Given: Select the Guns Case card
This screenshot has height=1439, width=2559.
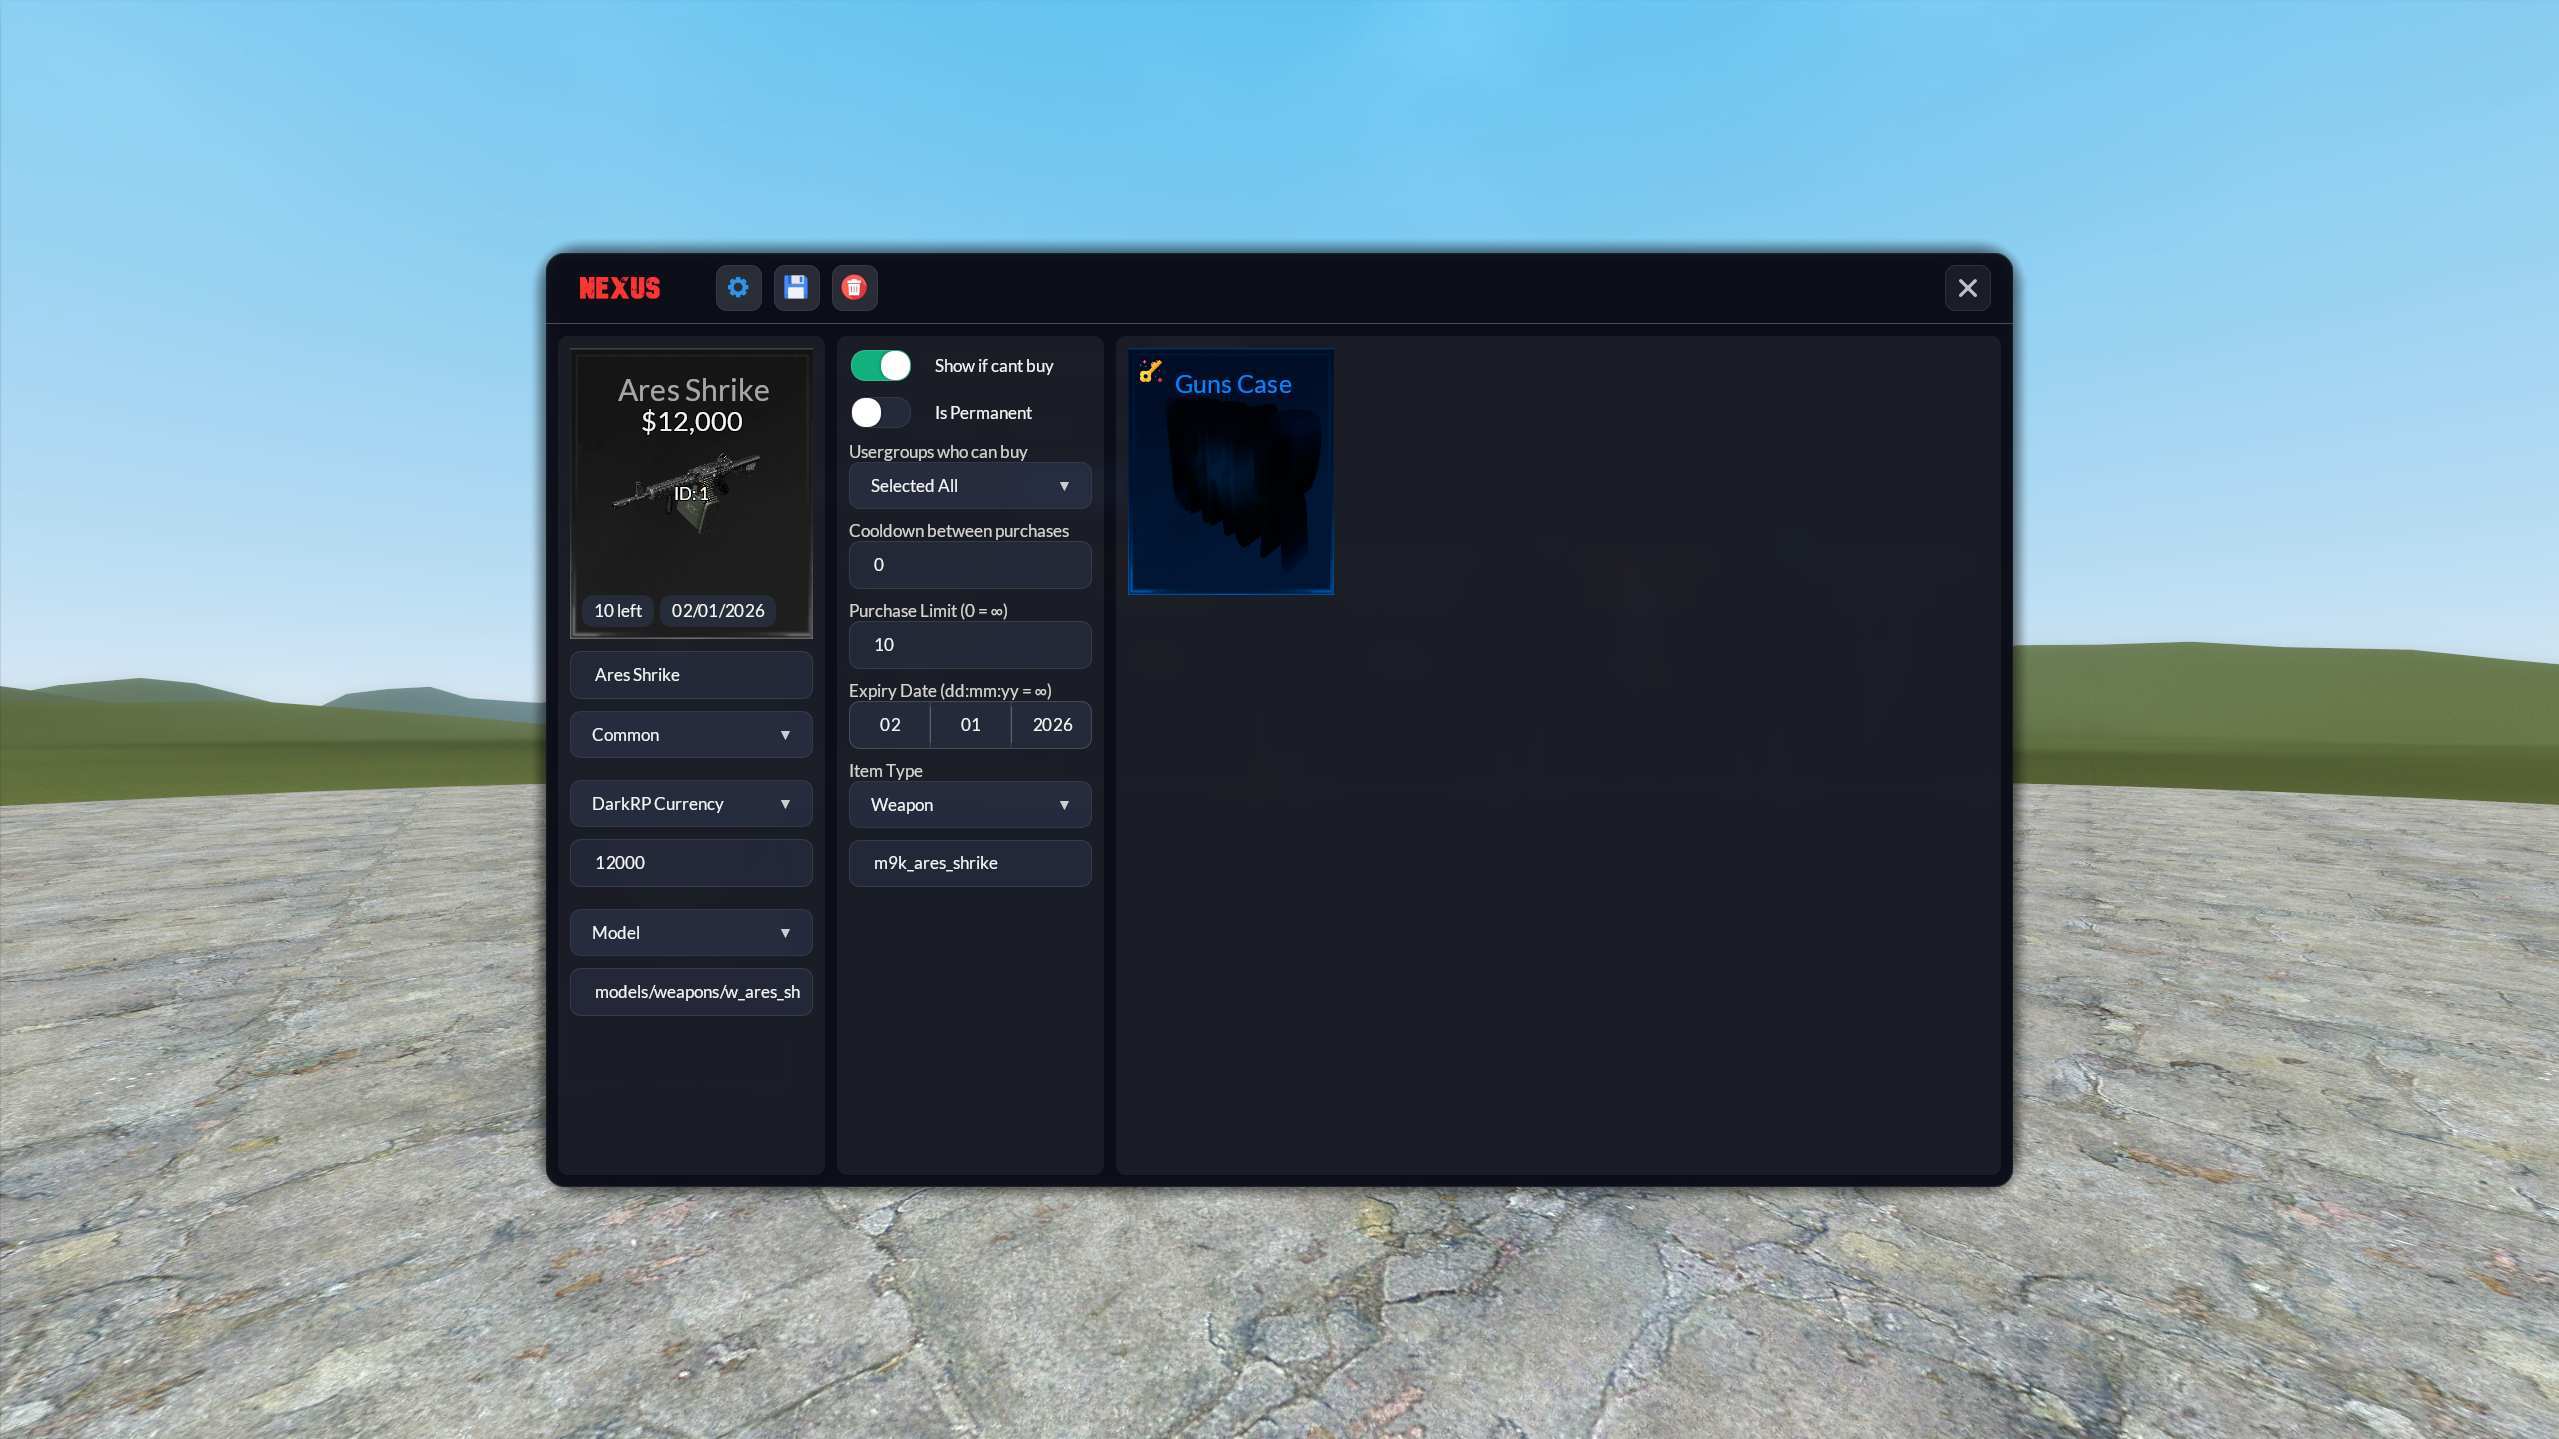Looking at the screenshot, I should (x=1231, y=471).
